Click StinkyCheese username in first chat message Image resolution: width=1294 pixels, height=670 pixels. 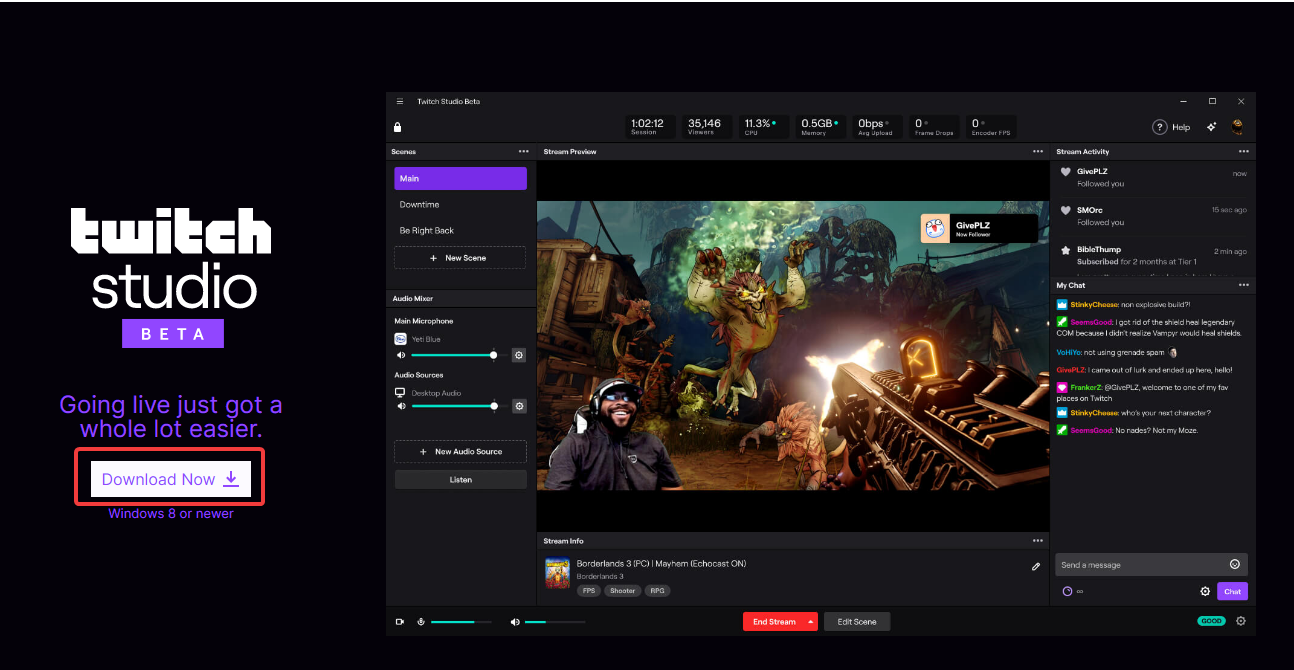pos(1094,304)
